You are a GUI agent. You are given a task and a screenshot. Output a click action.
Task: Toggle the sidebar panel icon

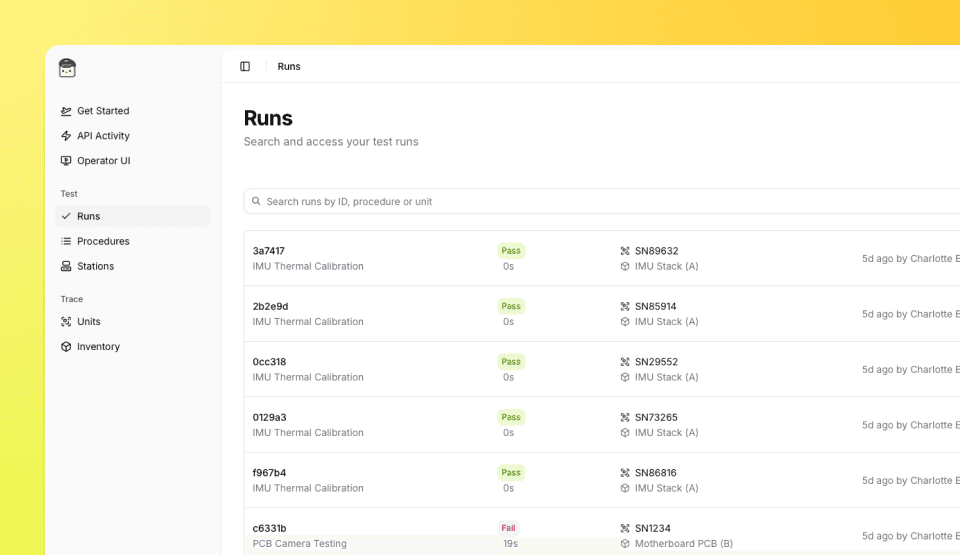(x=245, y=66)
